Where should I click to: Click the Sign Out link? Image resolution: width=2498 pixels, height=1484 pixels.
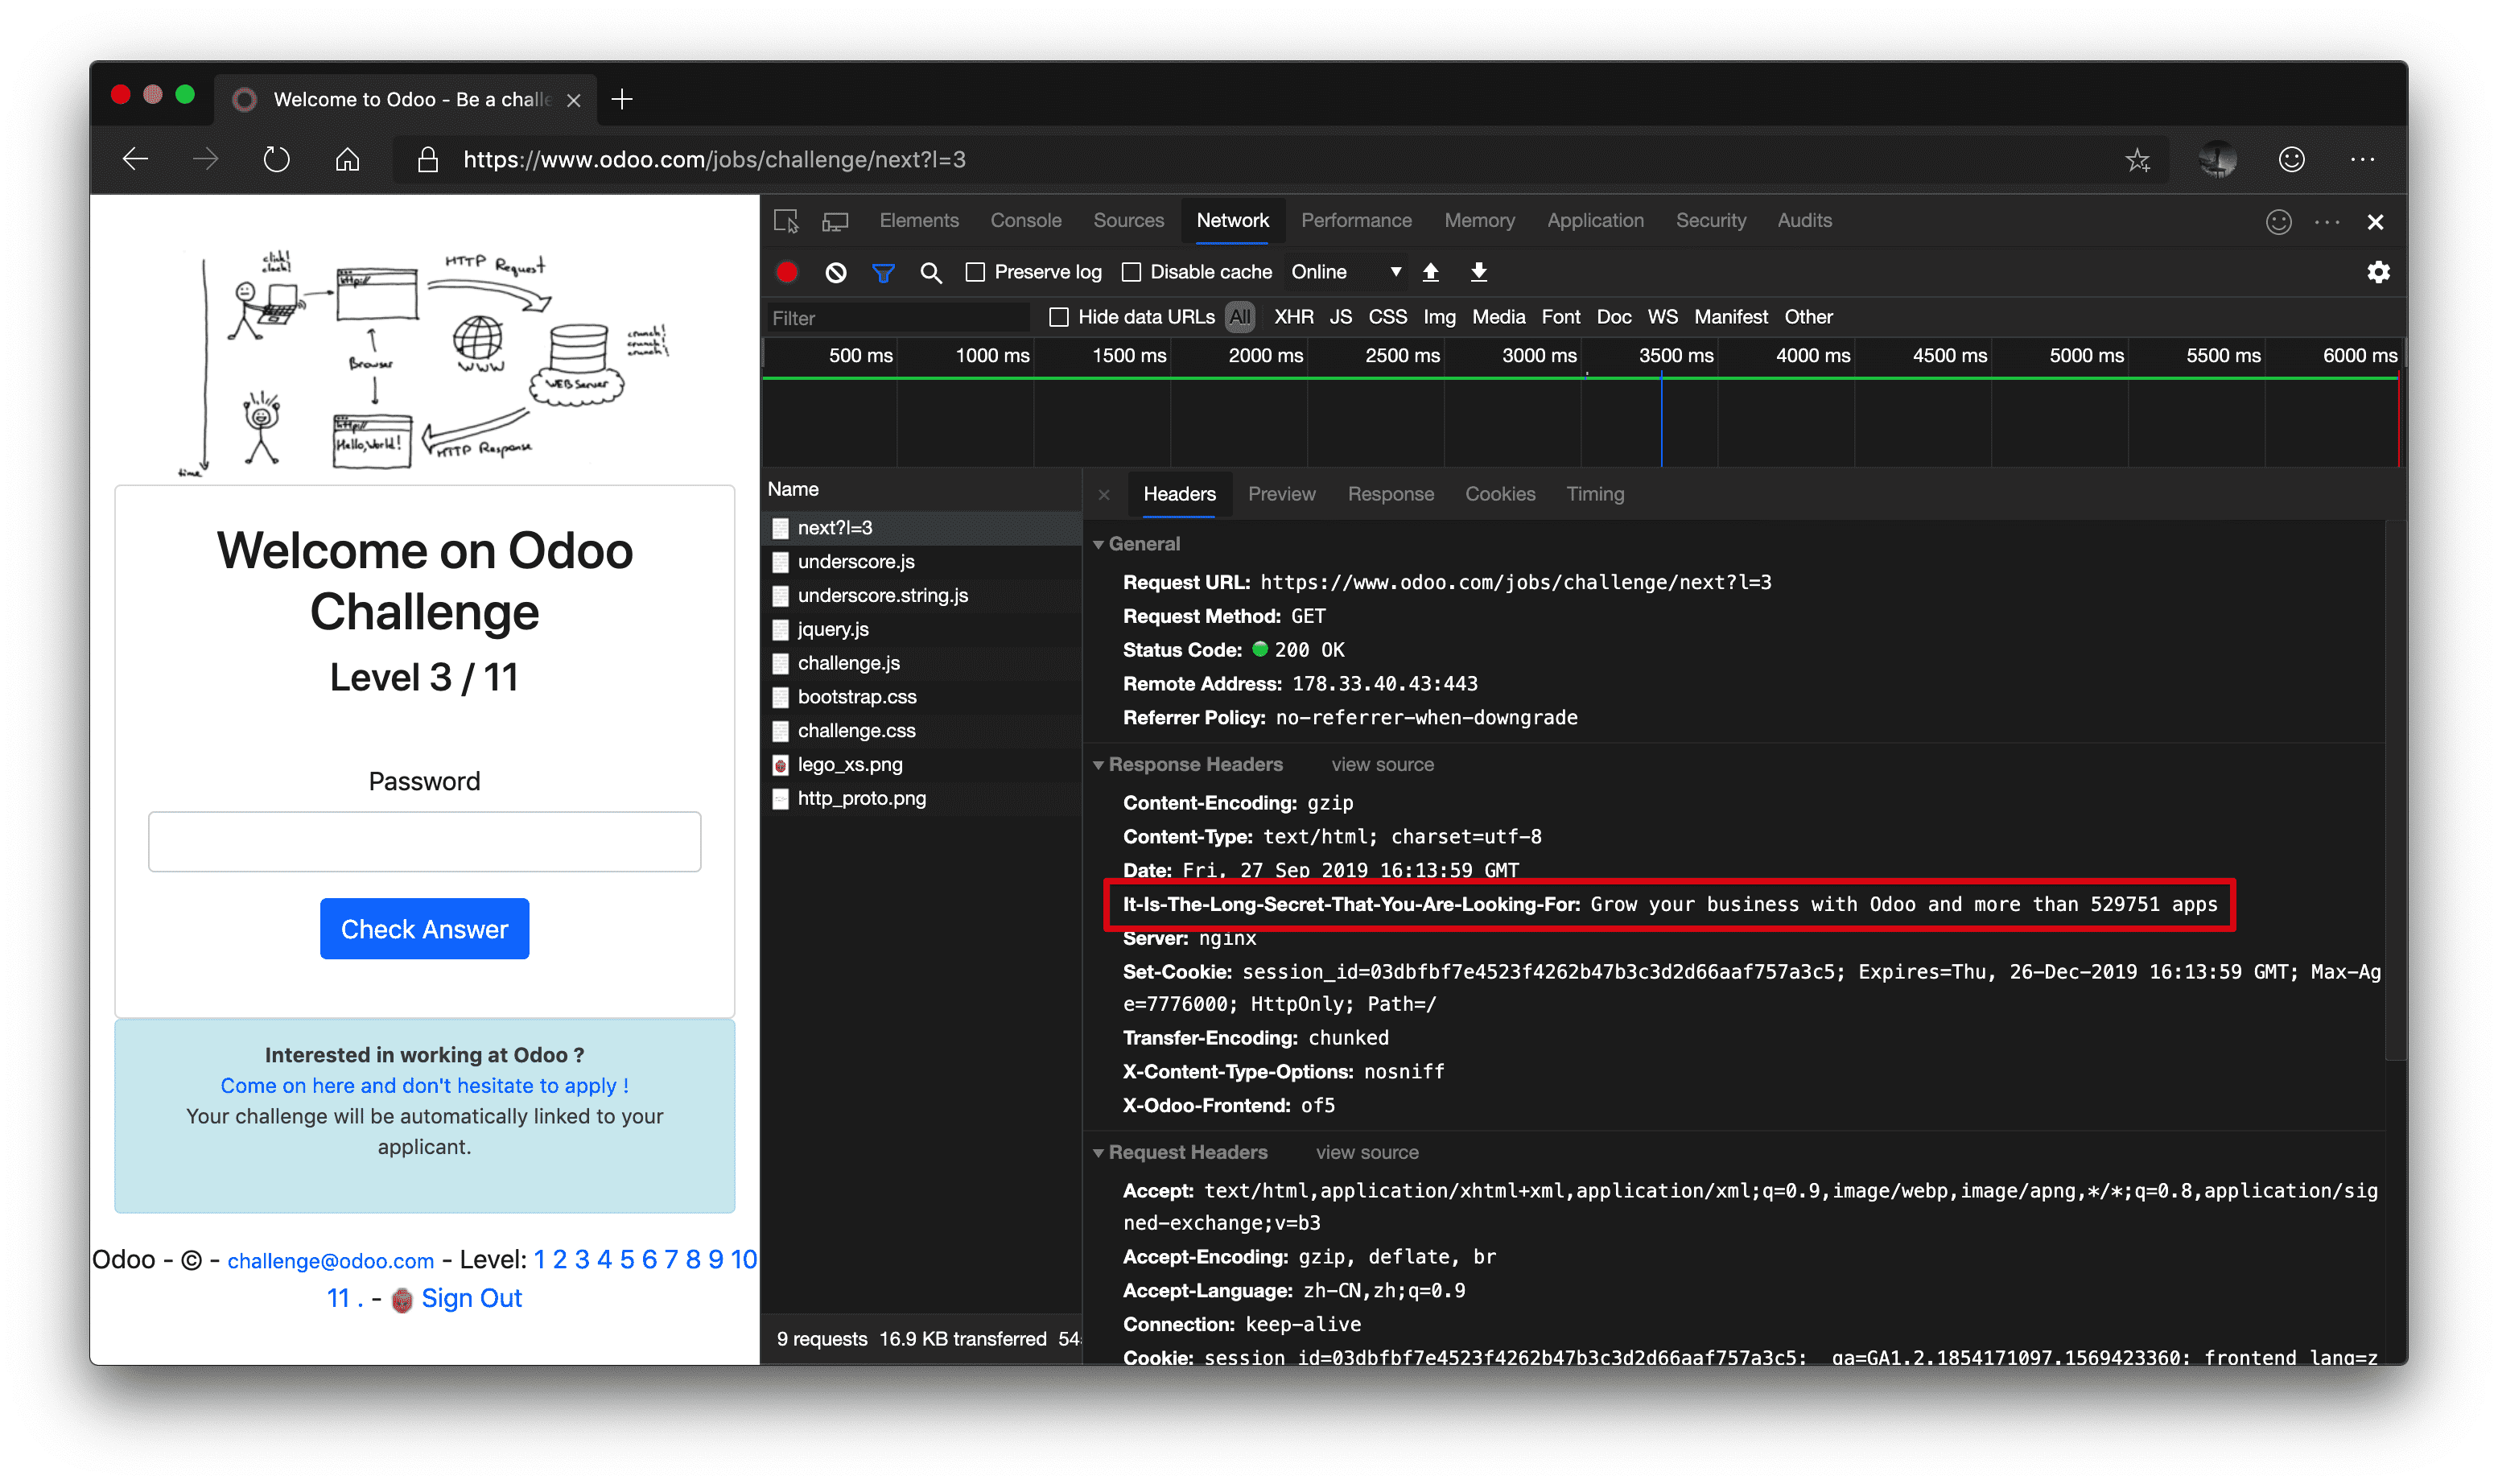click(x=471, y=1299)
